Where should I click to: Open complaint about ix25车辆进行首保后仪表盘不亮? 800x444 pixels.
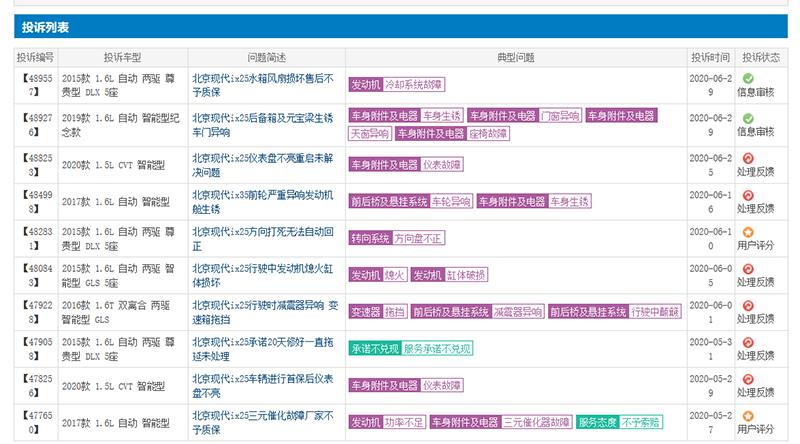click(263, 385)
